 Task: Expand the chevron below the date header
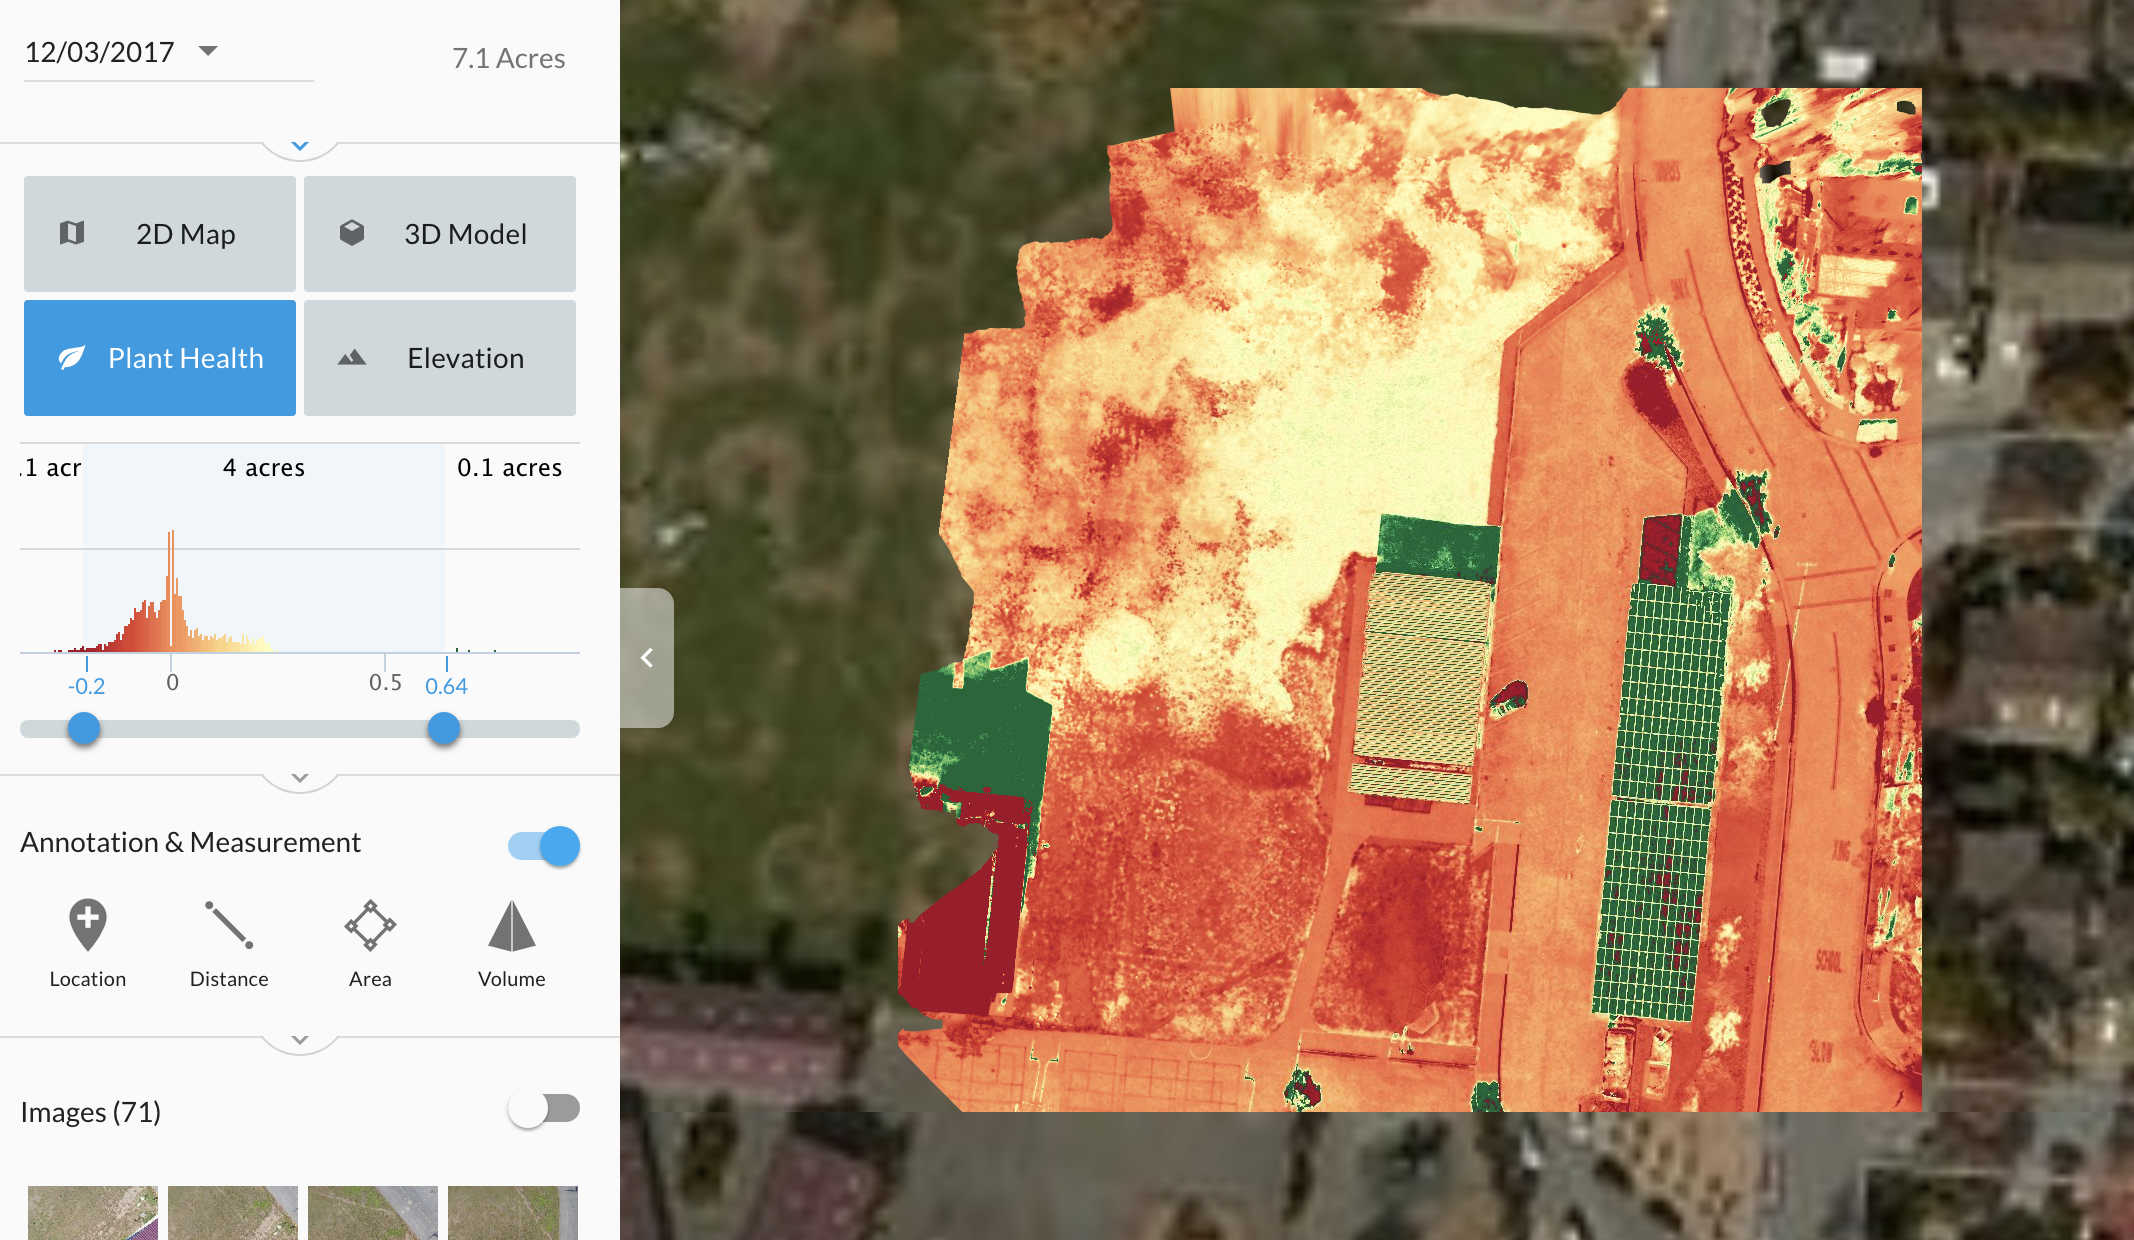point(300,146)
